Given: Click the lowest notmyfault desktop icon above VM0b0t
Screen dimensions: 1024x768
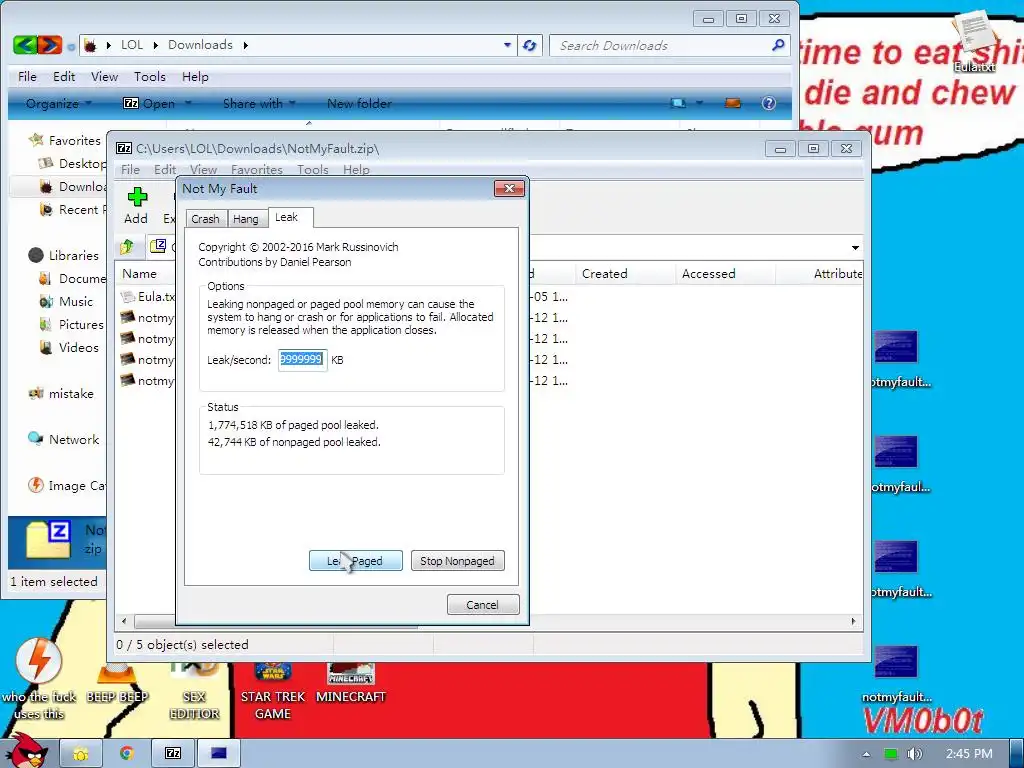Looking at the screenshot, I should (896, 673).
